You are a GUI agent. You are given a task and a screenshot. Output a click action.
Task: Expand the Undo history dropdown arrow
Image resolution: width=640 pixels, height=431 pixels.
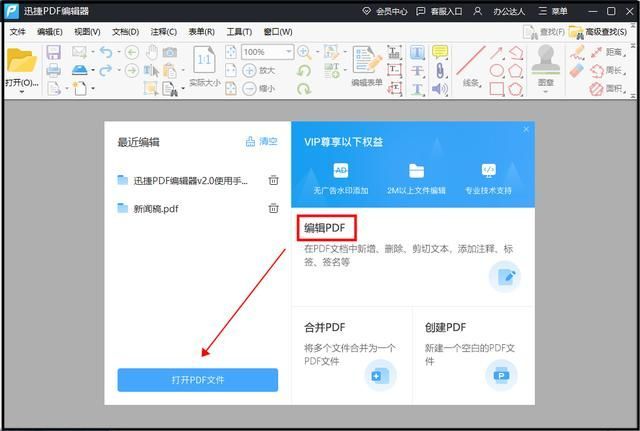(x=119, y=52)
